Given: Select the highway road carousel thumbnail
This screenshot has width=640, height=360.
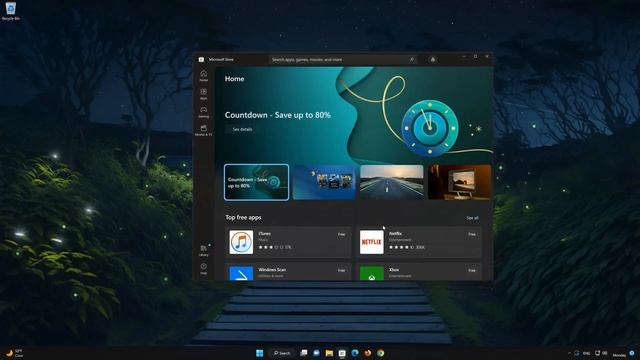Looking at the screenshot, I should tap(392, 182).
